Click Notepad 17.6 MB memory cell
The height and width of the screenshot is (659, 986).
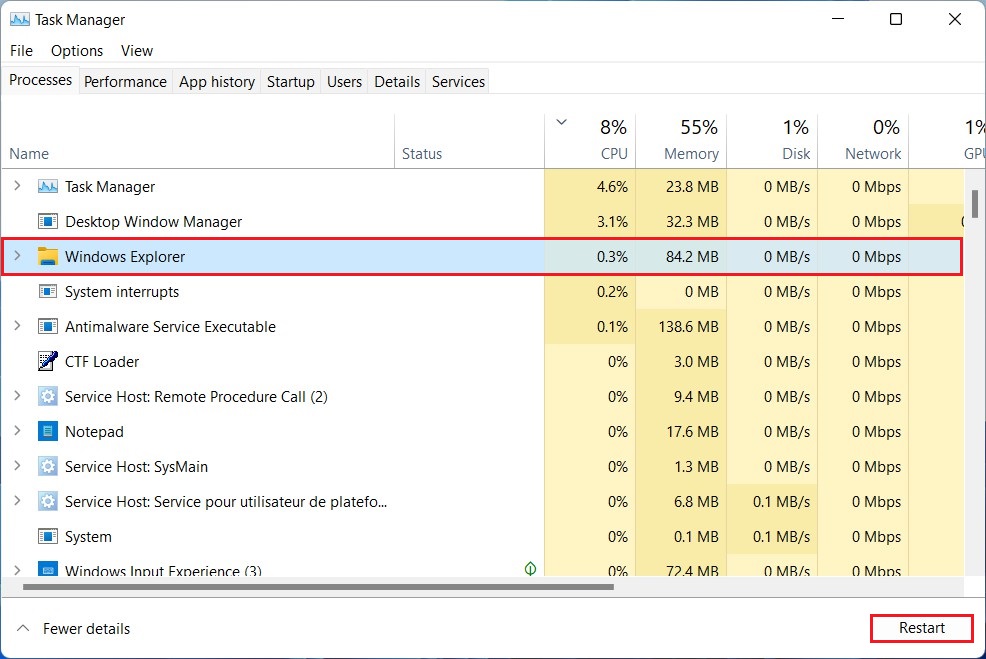tap(681, 431)
